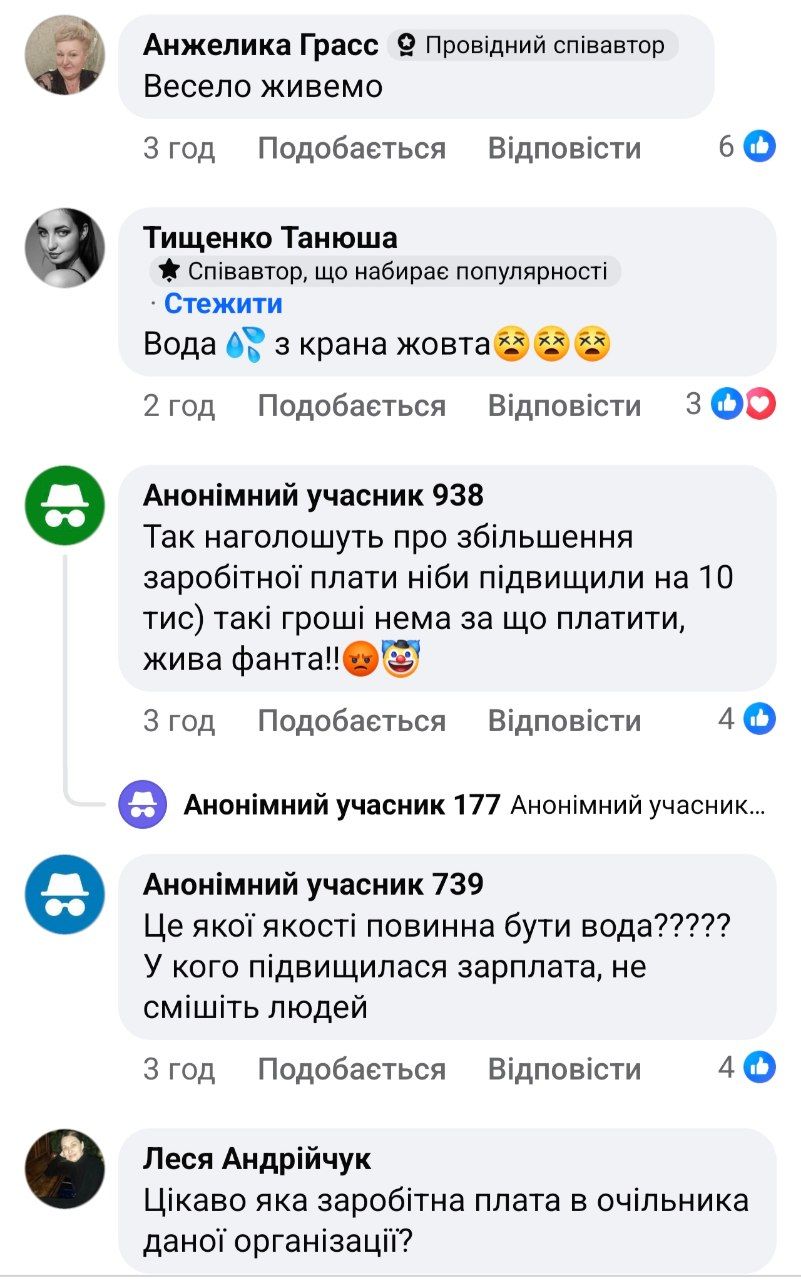The image size is (801, 1280).
Task: Click Анжелика Грасс profile avatar
Action: click(64, 55)
